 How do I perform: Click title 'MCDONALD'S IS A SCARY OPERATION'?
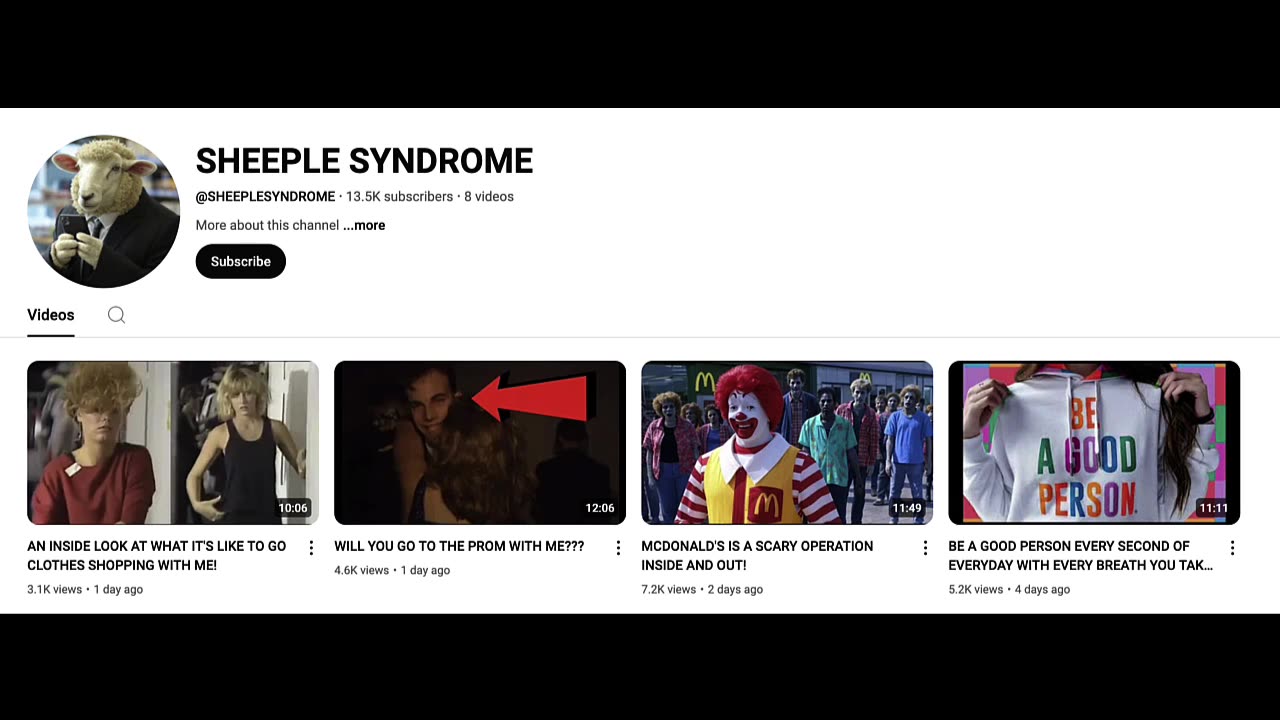click(x=757, y=556)
